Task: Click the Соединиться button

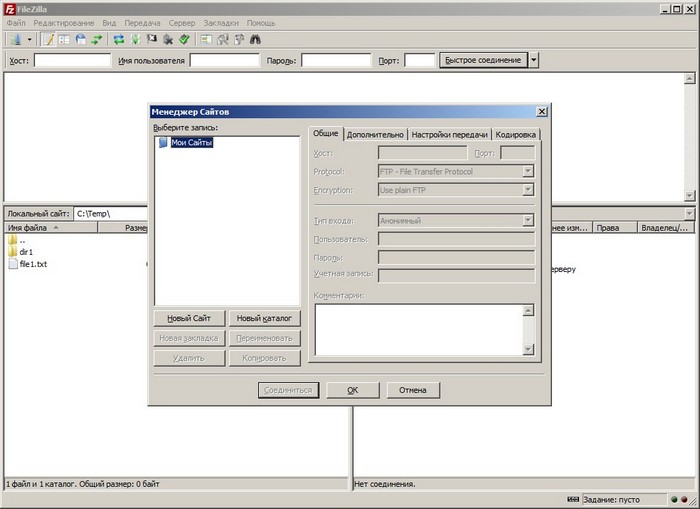Action: pyautogui.click(x=288, y=390)
